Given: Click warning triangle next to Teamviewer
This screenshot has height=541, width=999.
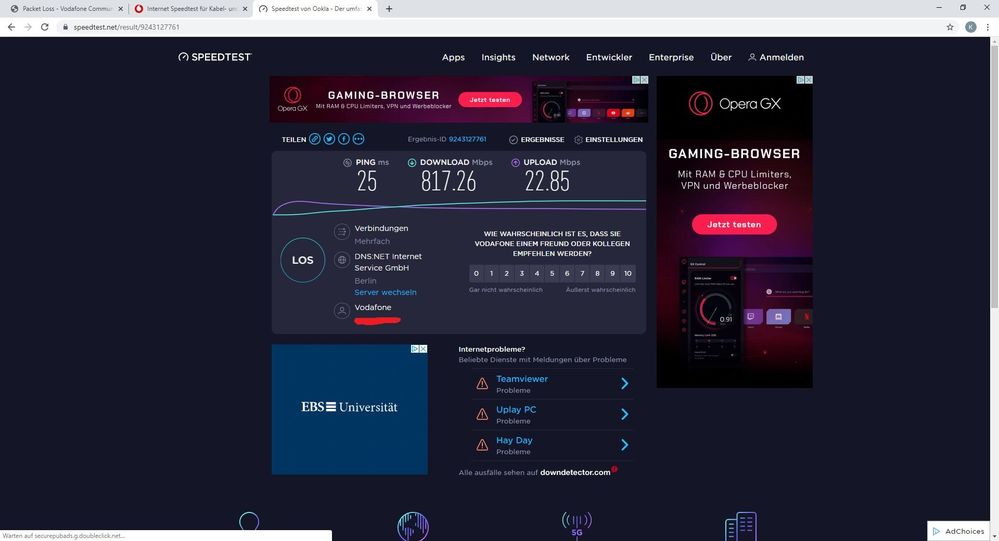Looking at the screenshot, I should [x=482, y=384].
